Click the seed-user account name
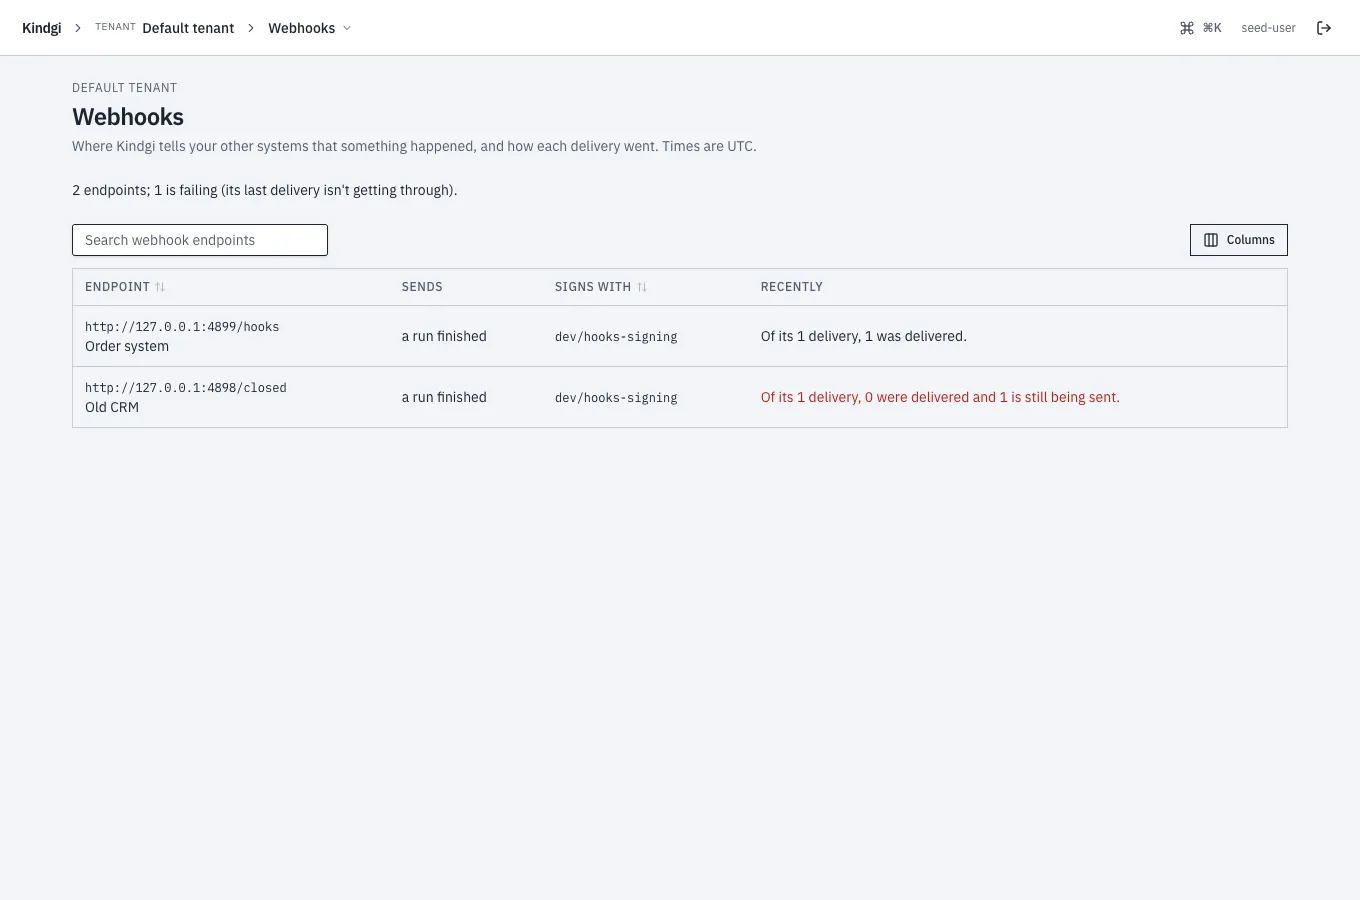This screenshot has height=900, width=1360. (1268, 28)
